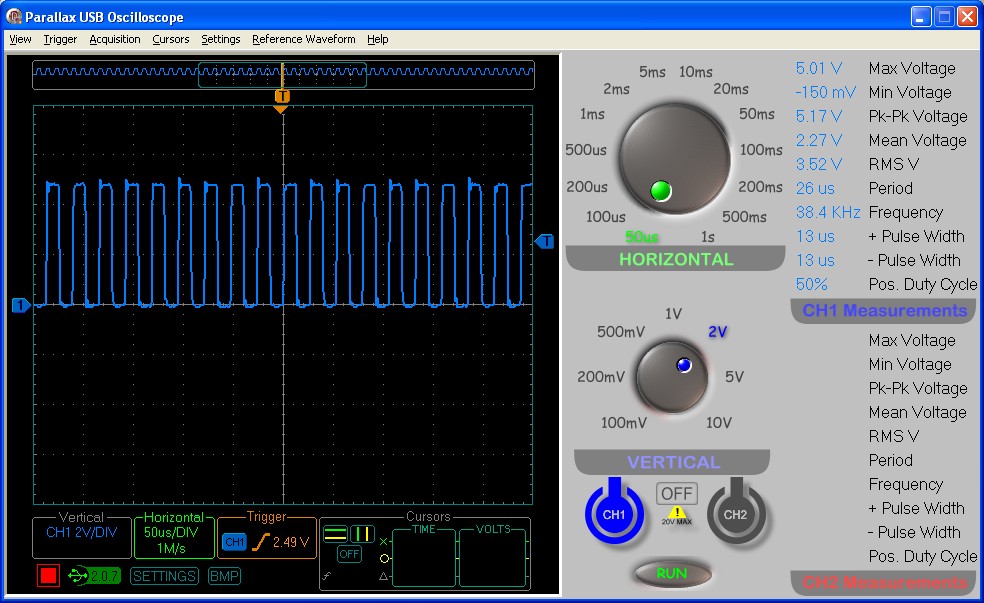Set the timebase to 1ms
984x603 pixels.
592,114
